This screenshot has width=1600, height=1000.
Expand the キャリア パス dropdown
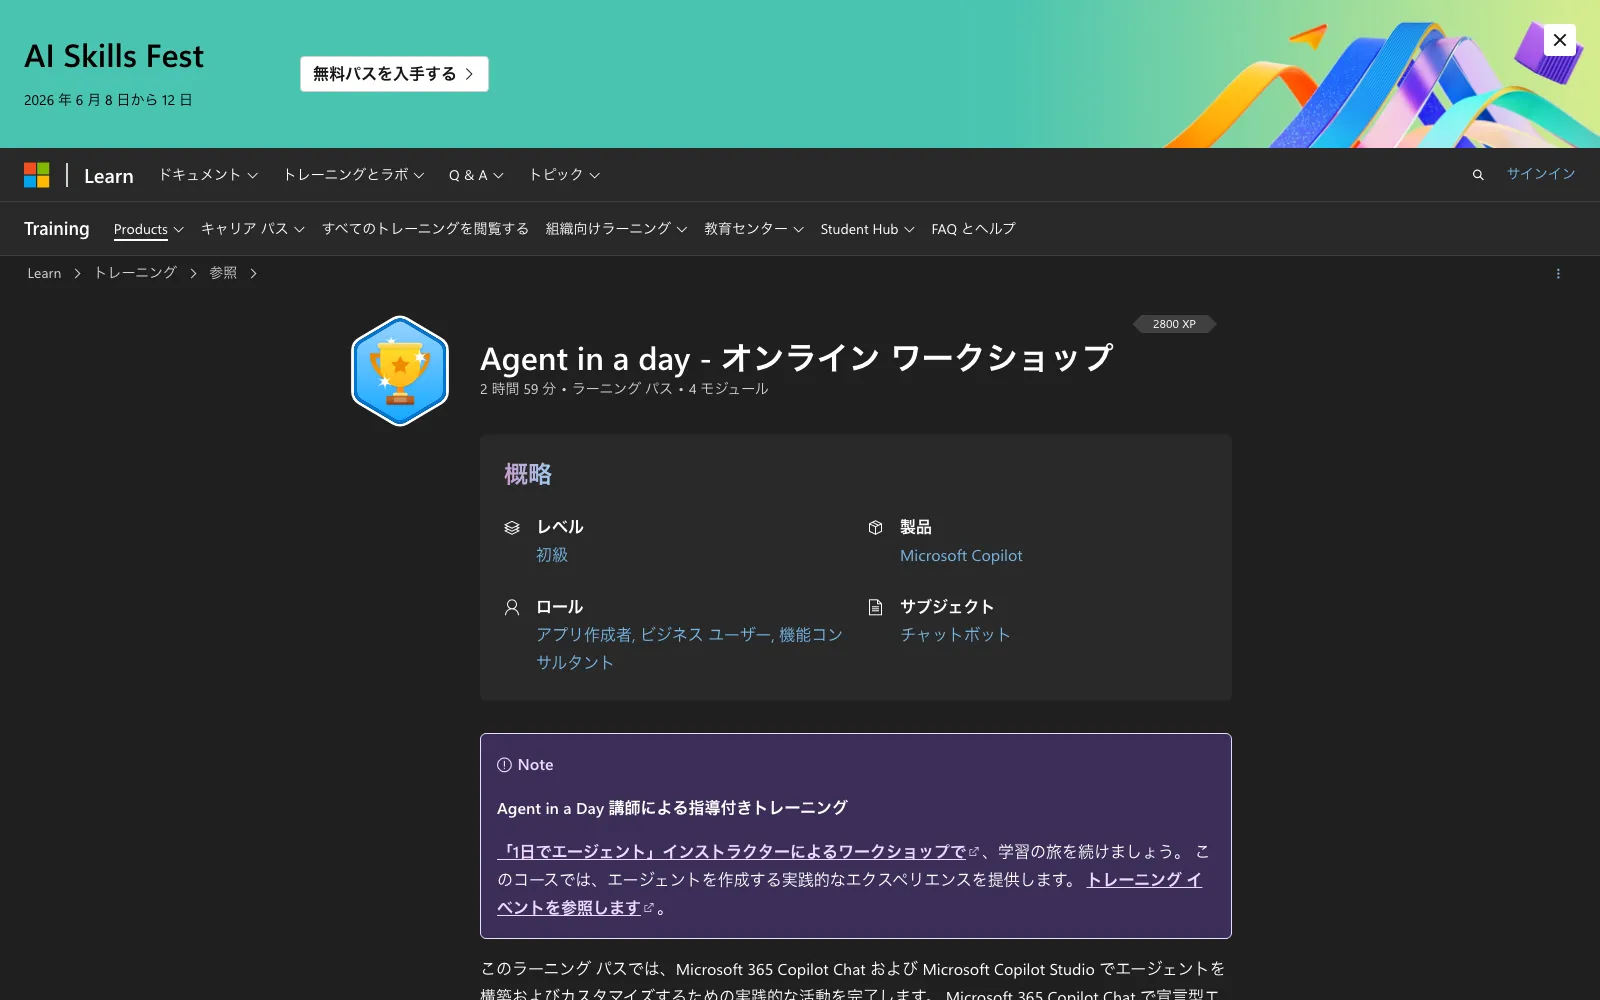(x=253, y=229)
